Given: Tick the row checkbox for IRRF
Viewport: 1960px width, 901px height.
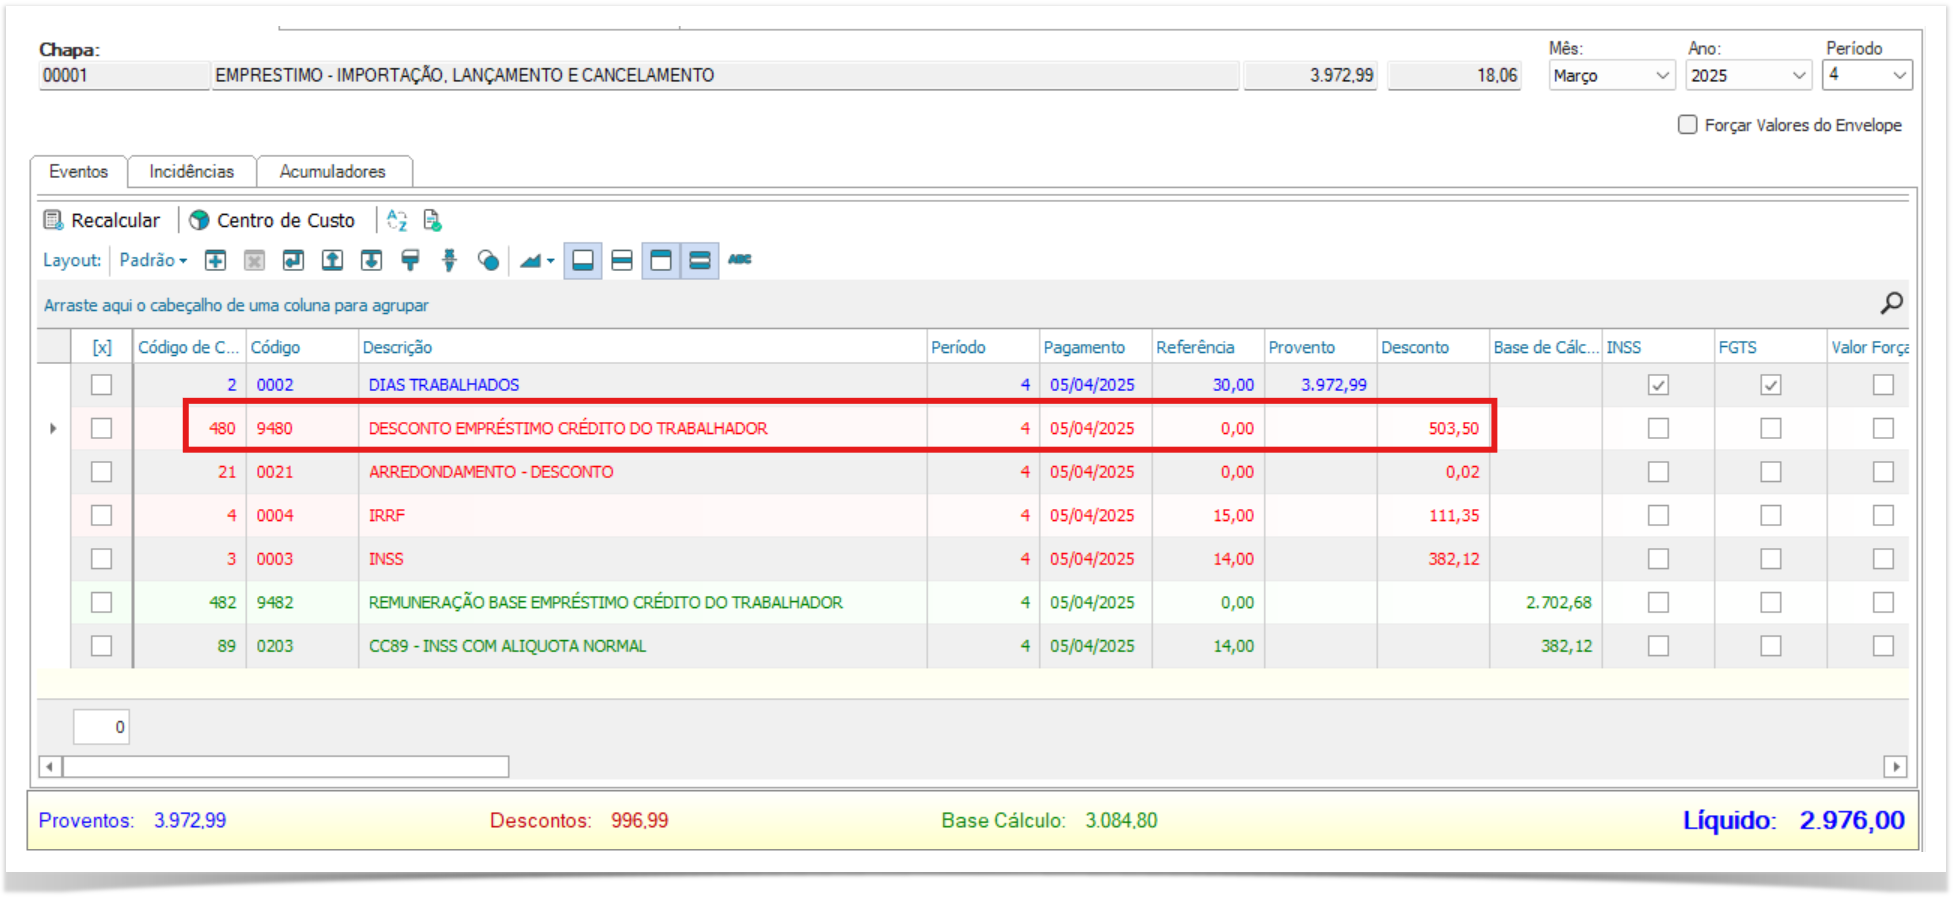Looking at the screenshot, I should coord(101,515).
